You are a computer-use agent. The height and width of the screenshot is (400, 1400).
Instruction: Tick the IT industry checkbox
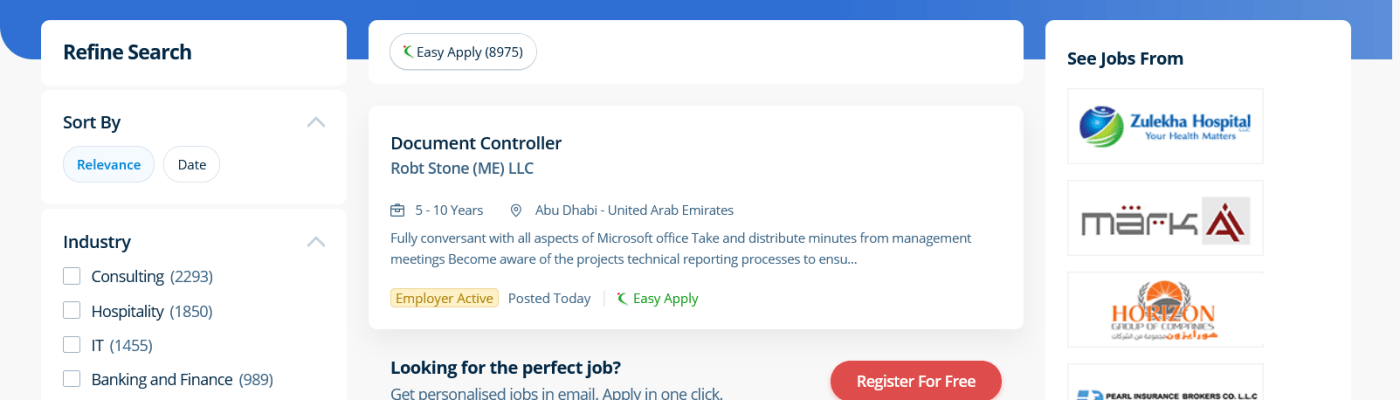tap(72, 345)
